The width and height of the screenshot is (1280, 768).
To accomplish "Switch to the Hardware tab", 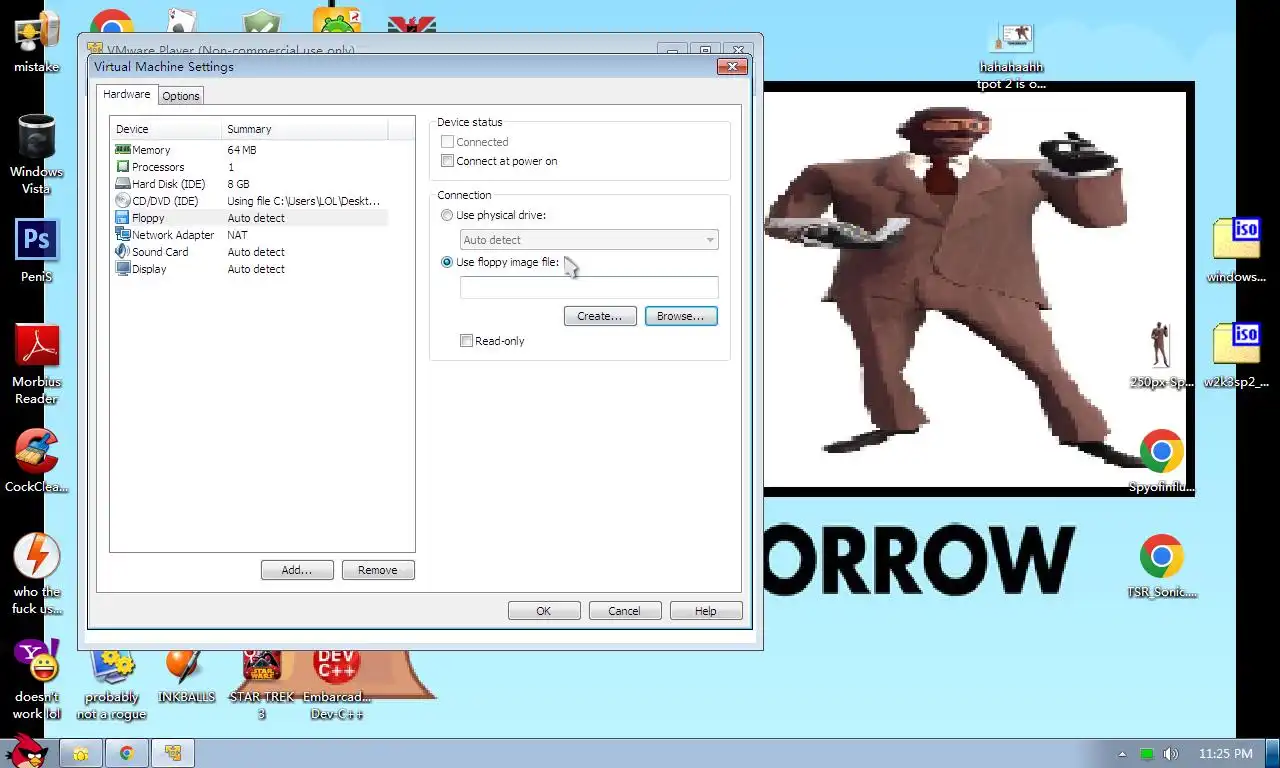I will 127,94.
